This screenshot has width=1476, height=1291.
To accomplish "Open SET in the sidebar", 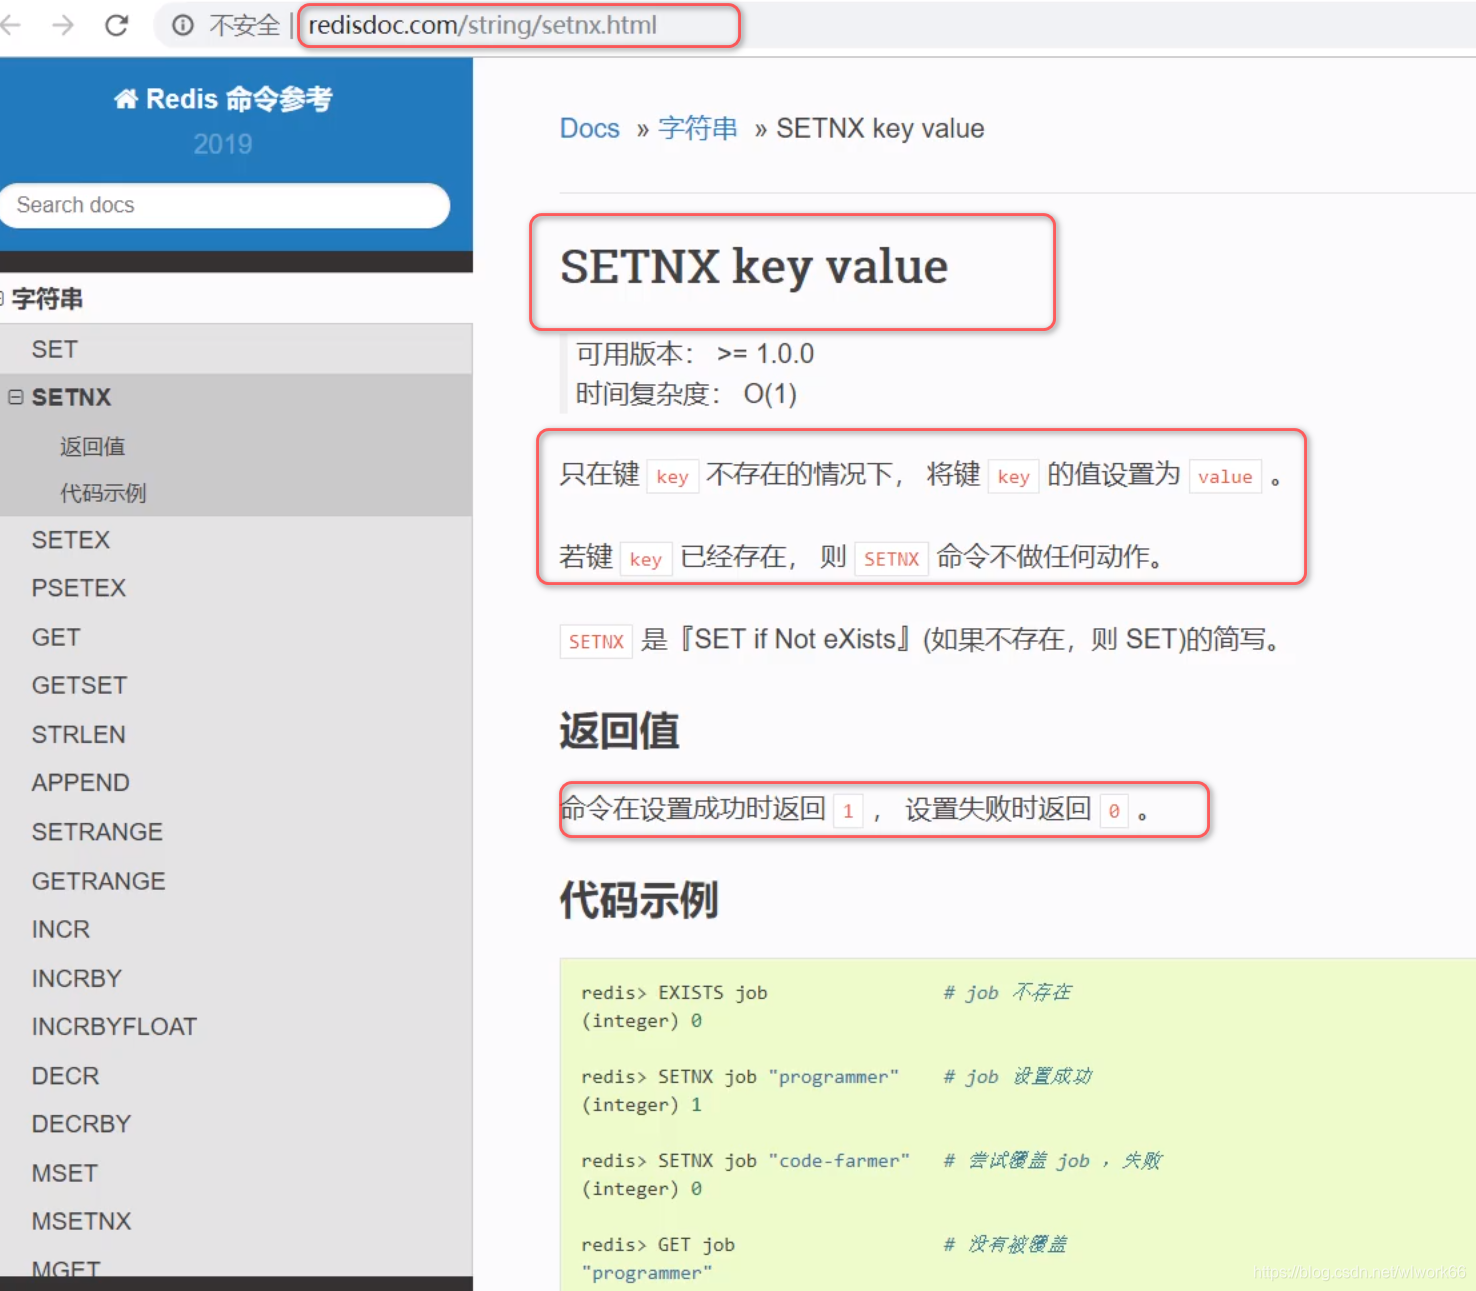I will point(54,349).
